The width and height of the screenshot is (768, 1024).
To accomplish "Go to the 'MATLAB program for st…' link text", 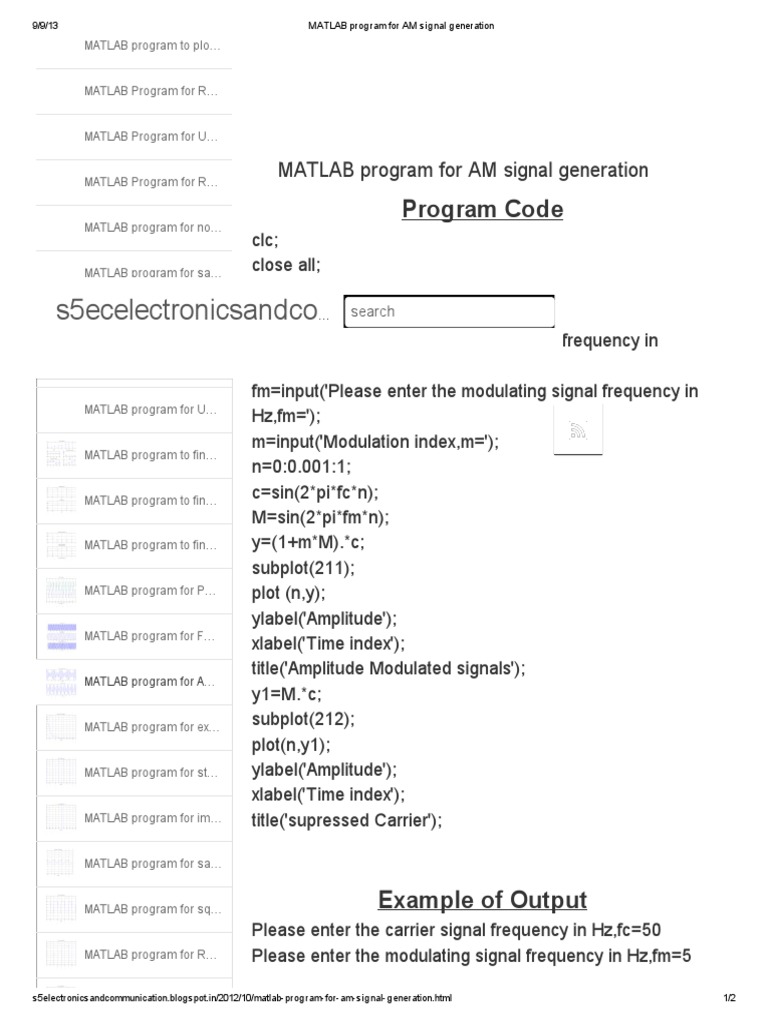I will [x=150, y=772].
